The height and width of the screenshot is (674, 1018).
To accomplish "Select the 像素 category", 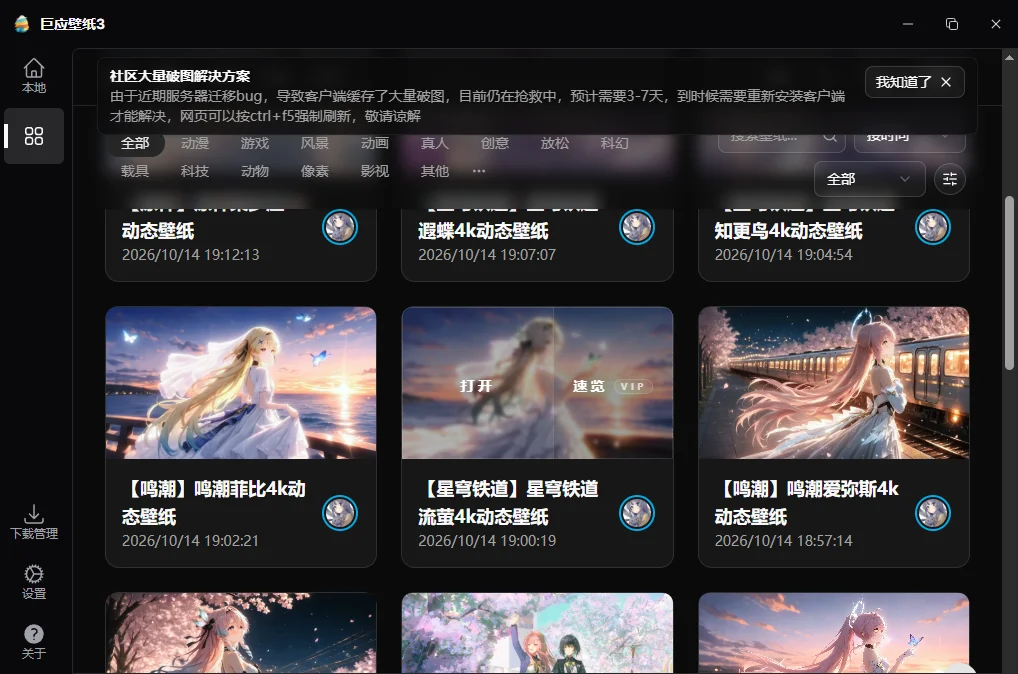I will (314, 171).
